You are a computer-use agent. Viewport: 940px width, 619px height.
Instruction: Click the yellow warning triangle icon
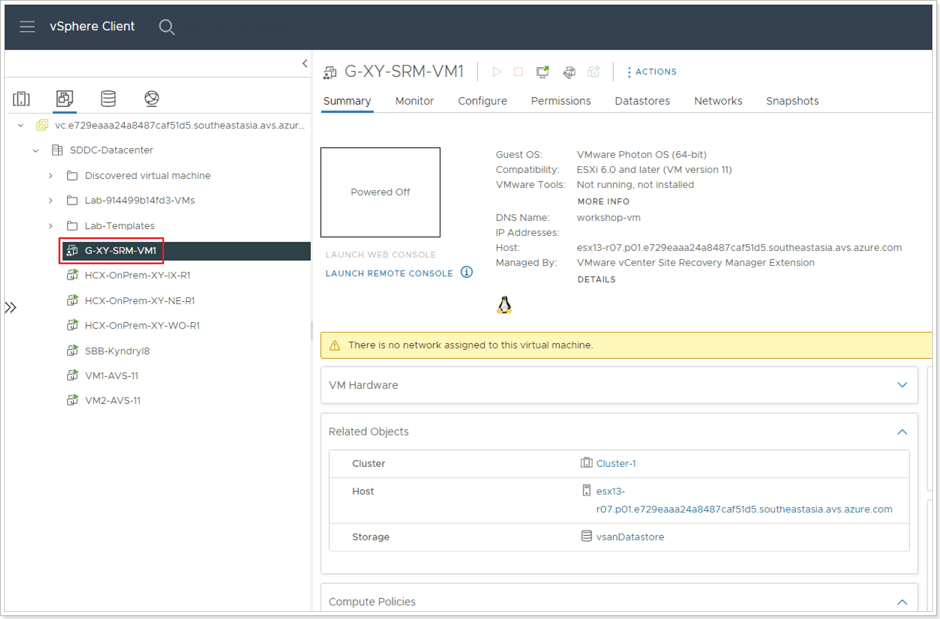(x=335, y=345)
